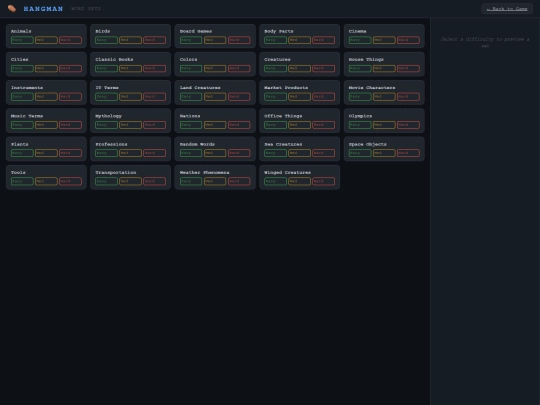This screenshot has height=405, width=540.
Task: Preview Mythology Hard set
Action: coord(155,125)
